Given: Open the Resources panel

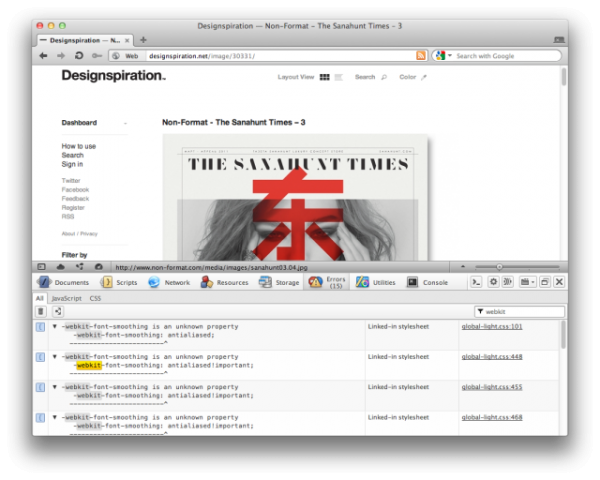Looking at the screenshot, I should point(224,282).
